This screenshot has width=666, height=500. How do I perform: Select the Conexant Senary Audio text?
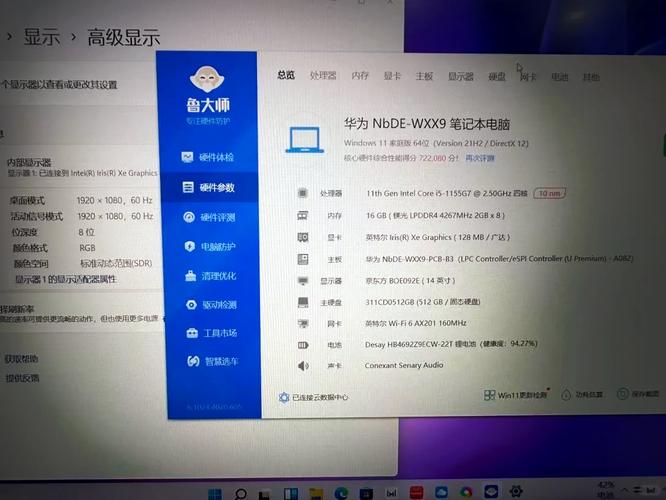pyautogui.click(x=404, y=365)
